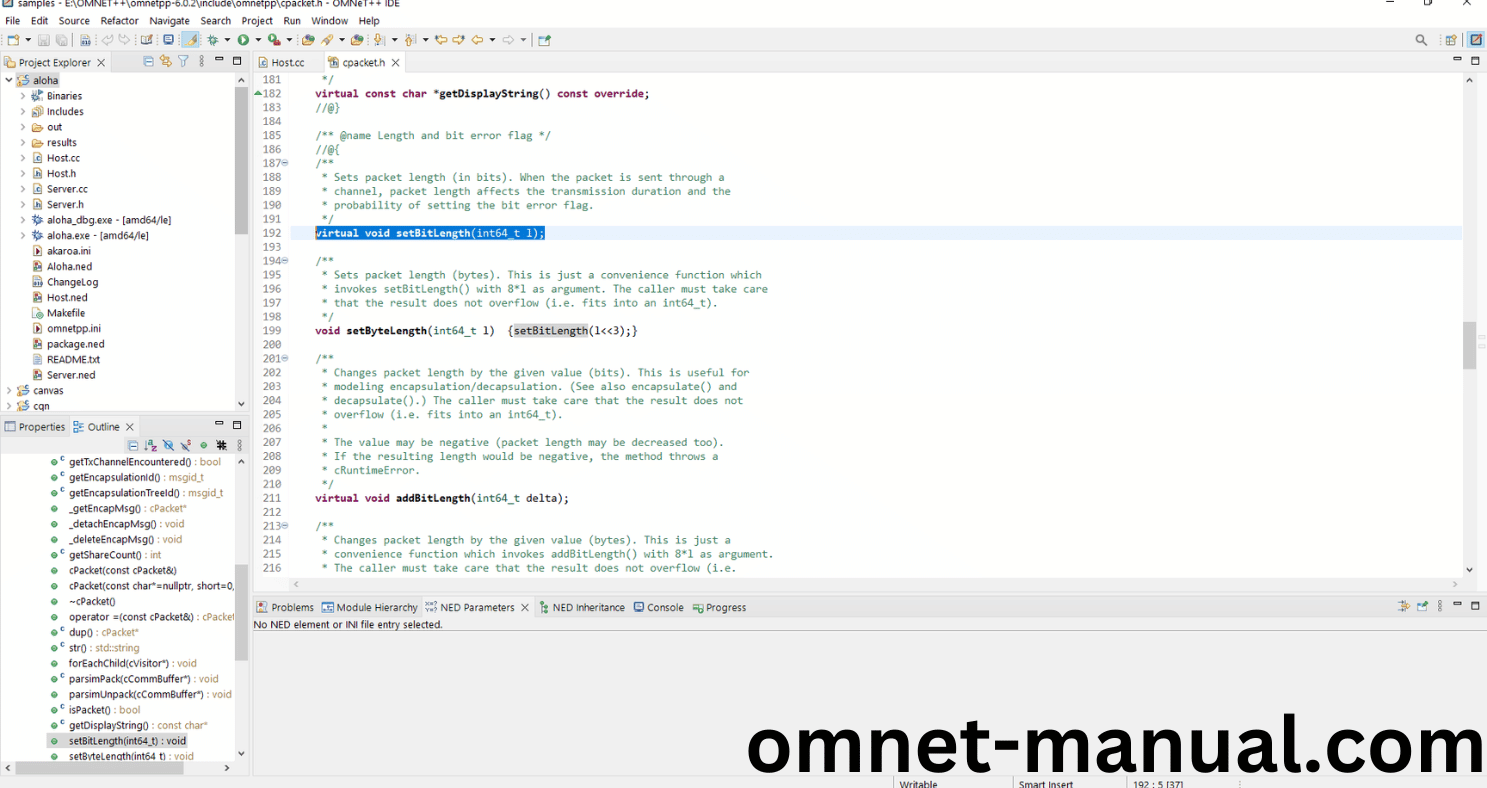Open the Console tab in bottom panel
1487x788 pixels.
coord(665,607)
